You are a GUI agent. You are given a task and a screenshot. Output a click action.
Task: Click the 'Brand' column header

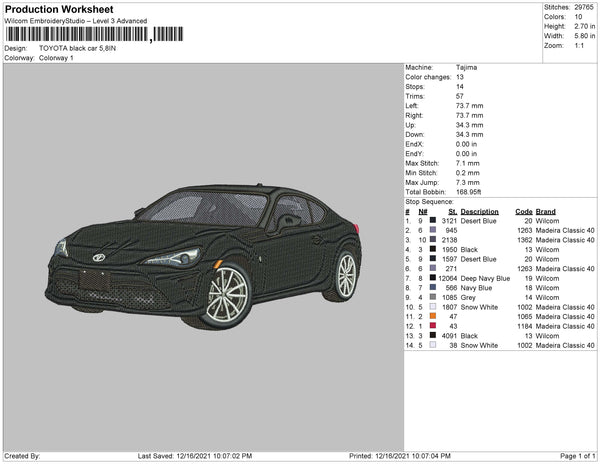click(546, 212)
